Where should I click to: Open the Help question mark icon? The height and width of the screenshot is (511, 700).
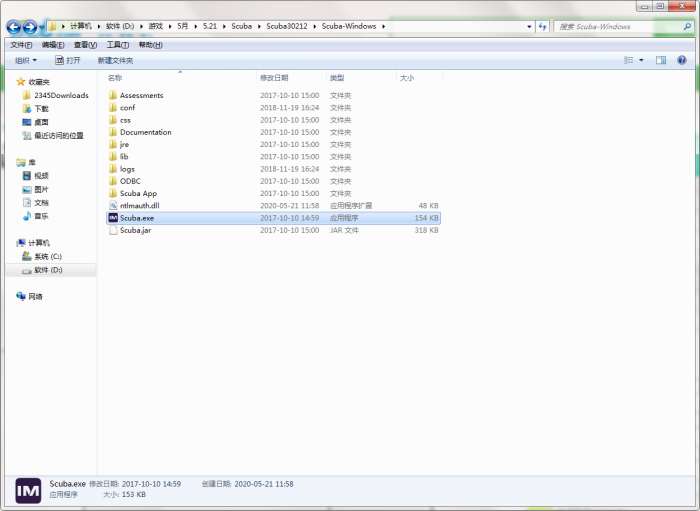click(x=682, y=60)
